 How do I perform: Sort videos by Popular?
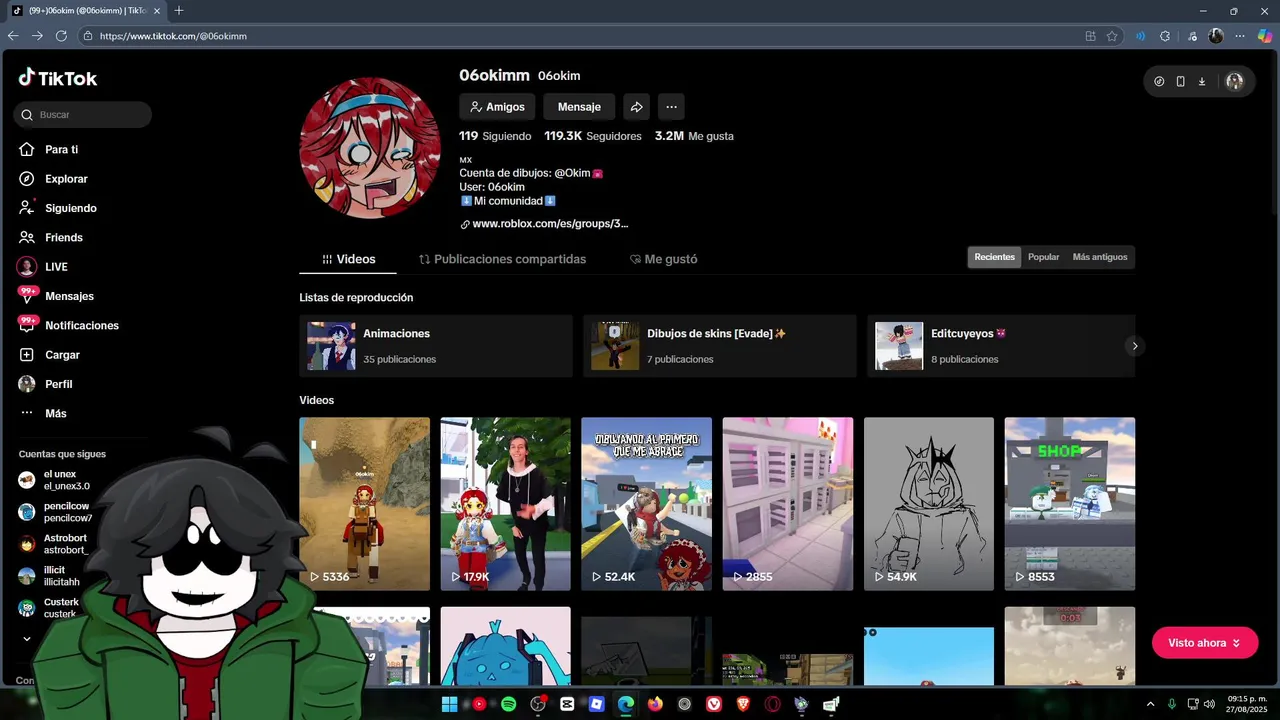click(x=1043, y=257)
